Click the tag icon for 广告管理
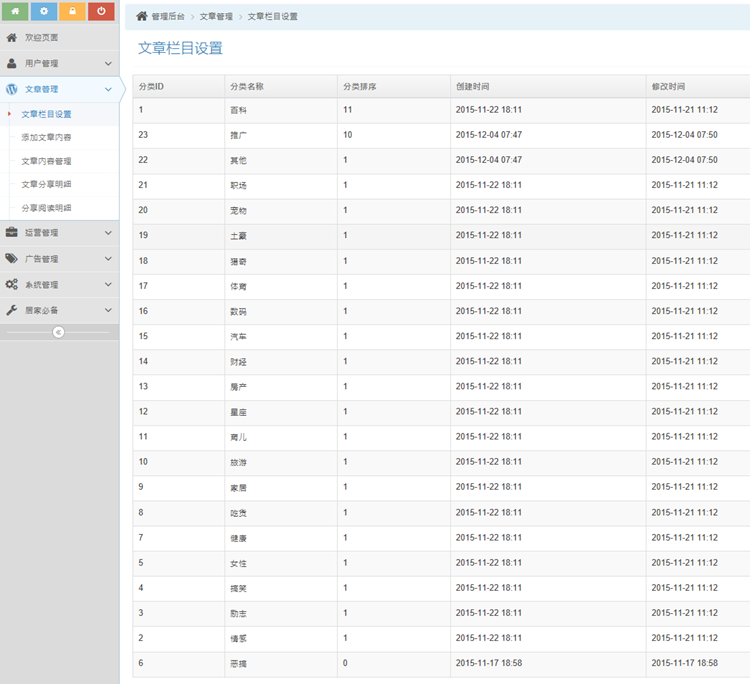Image resolution: width=750 pixels, height=684 pixels. pyautogui.click(x=12, y=258)
